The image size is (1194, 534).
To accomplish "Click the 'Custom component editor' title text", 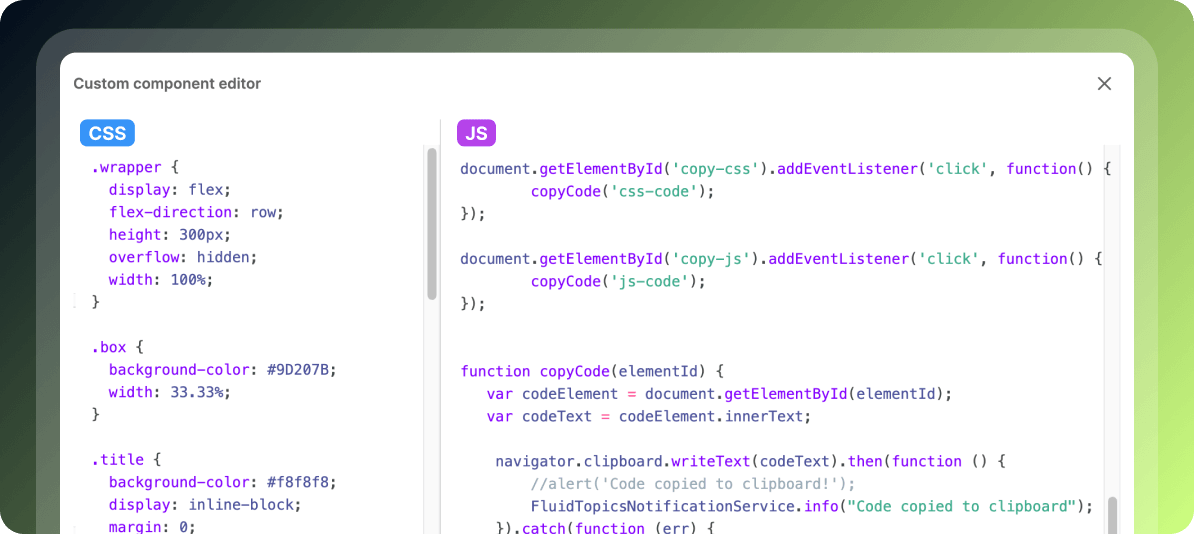I will [x=167, y=84].
